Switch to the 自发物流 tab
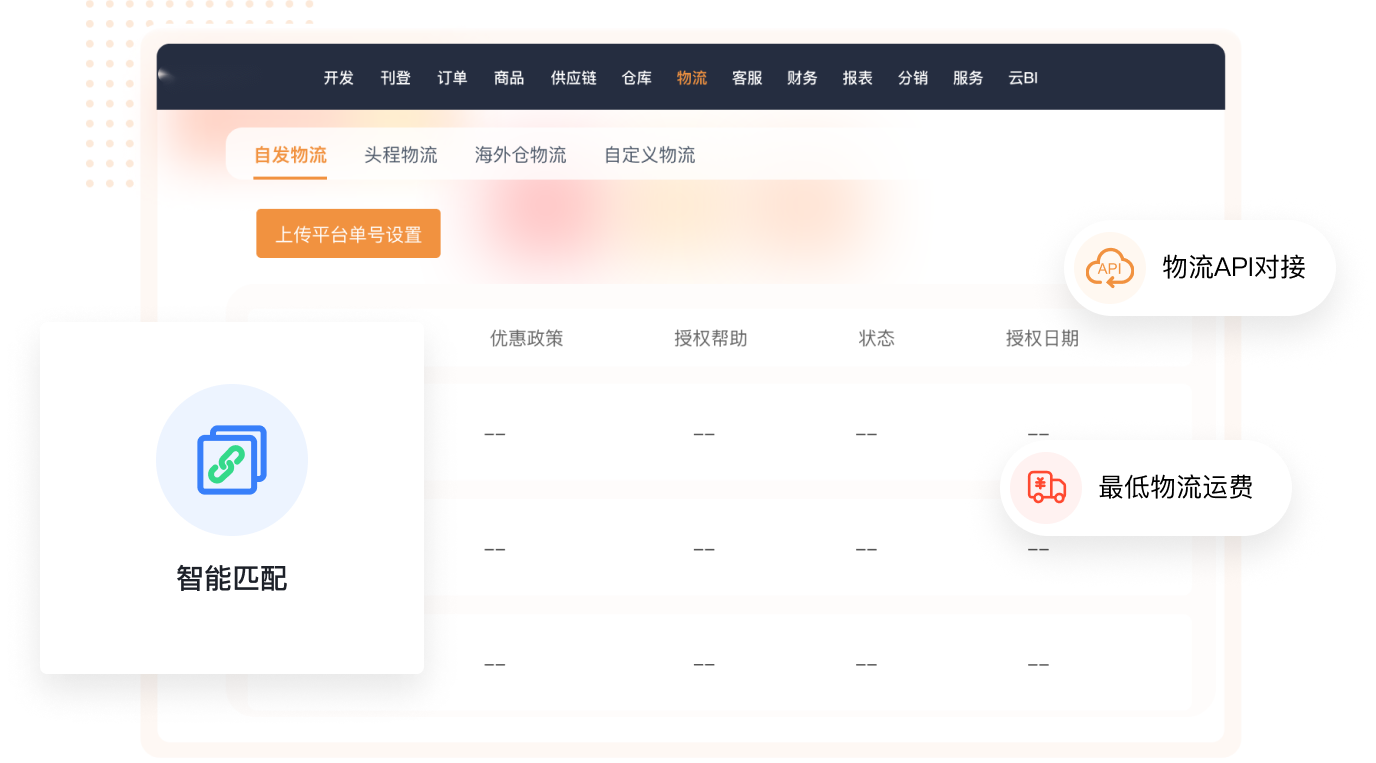This screenshot has width=1376, height=763. coord(290,155)
